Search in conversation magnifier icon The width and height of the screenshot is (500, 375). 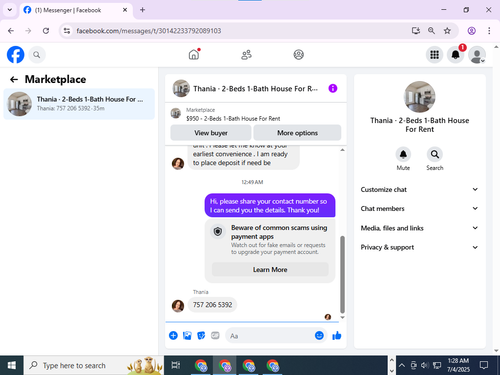click(x=435, y=154)
